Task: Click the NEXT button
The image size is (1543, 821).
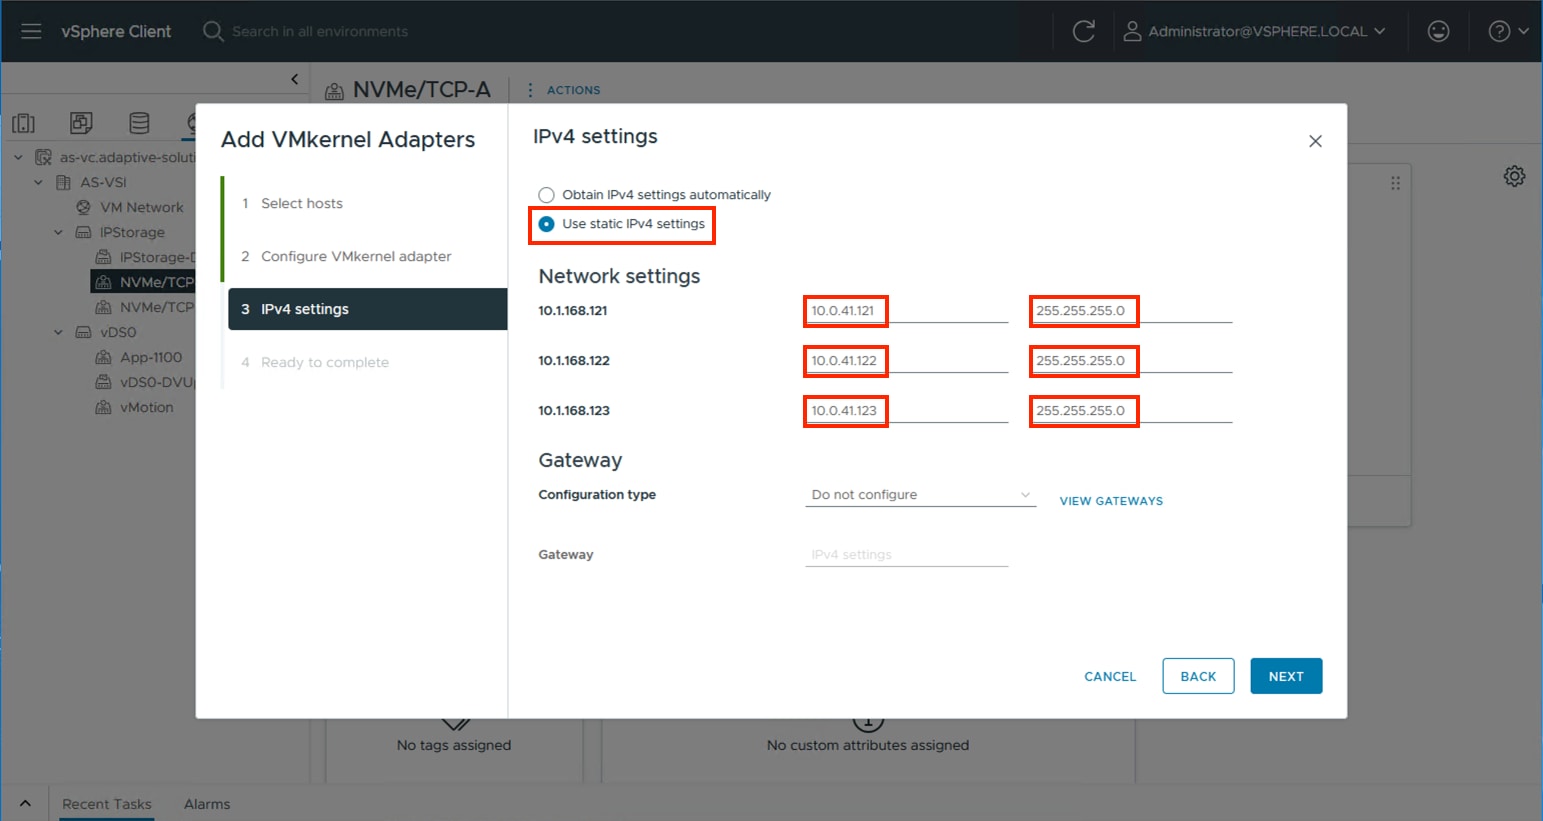Action: pyautogui.click(x=1285, y=676)
